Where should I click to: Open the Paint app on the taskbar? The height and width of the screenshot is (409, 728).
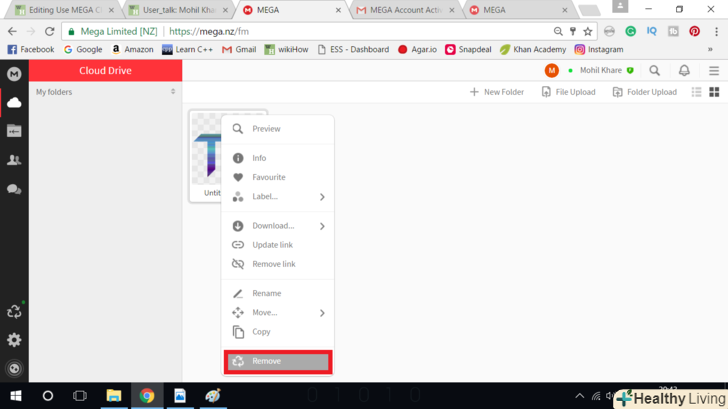[x=213, y=396]
